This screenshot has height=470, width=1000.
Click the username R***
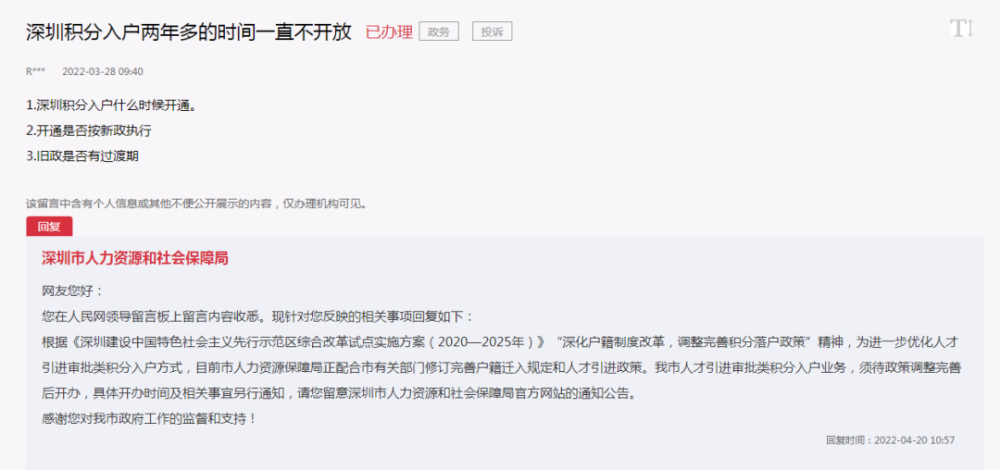point(35,71)
